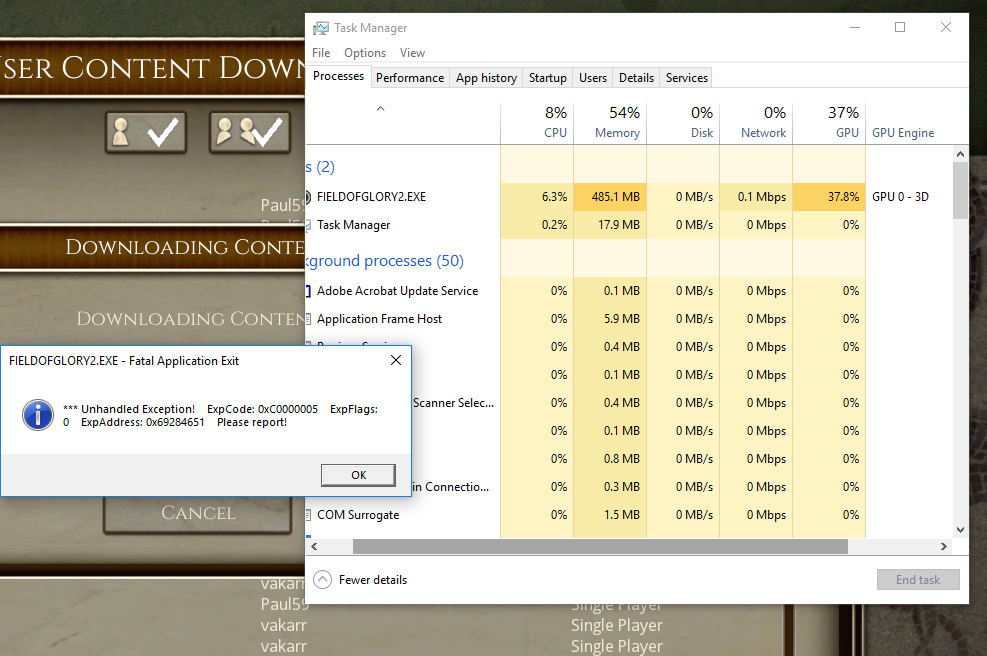Open the Options menu in Task Manager
987x656 pixels.
pyautogui.click(x=365, y=53)
